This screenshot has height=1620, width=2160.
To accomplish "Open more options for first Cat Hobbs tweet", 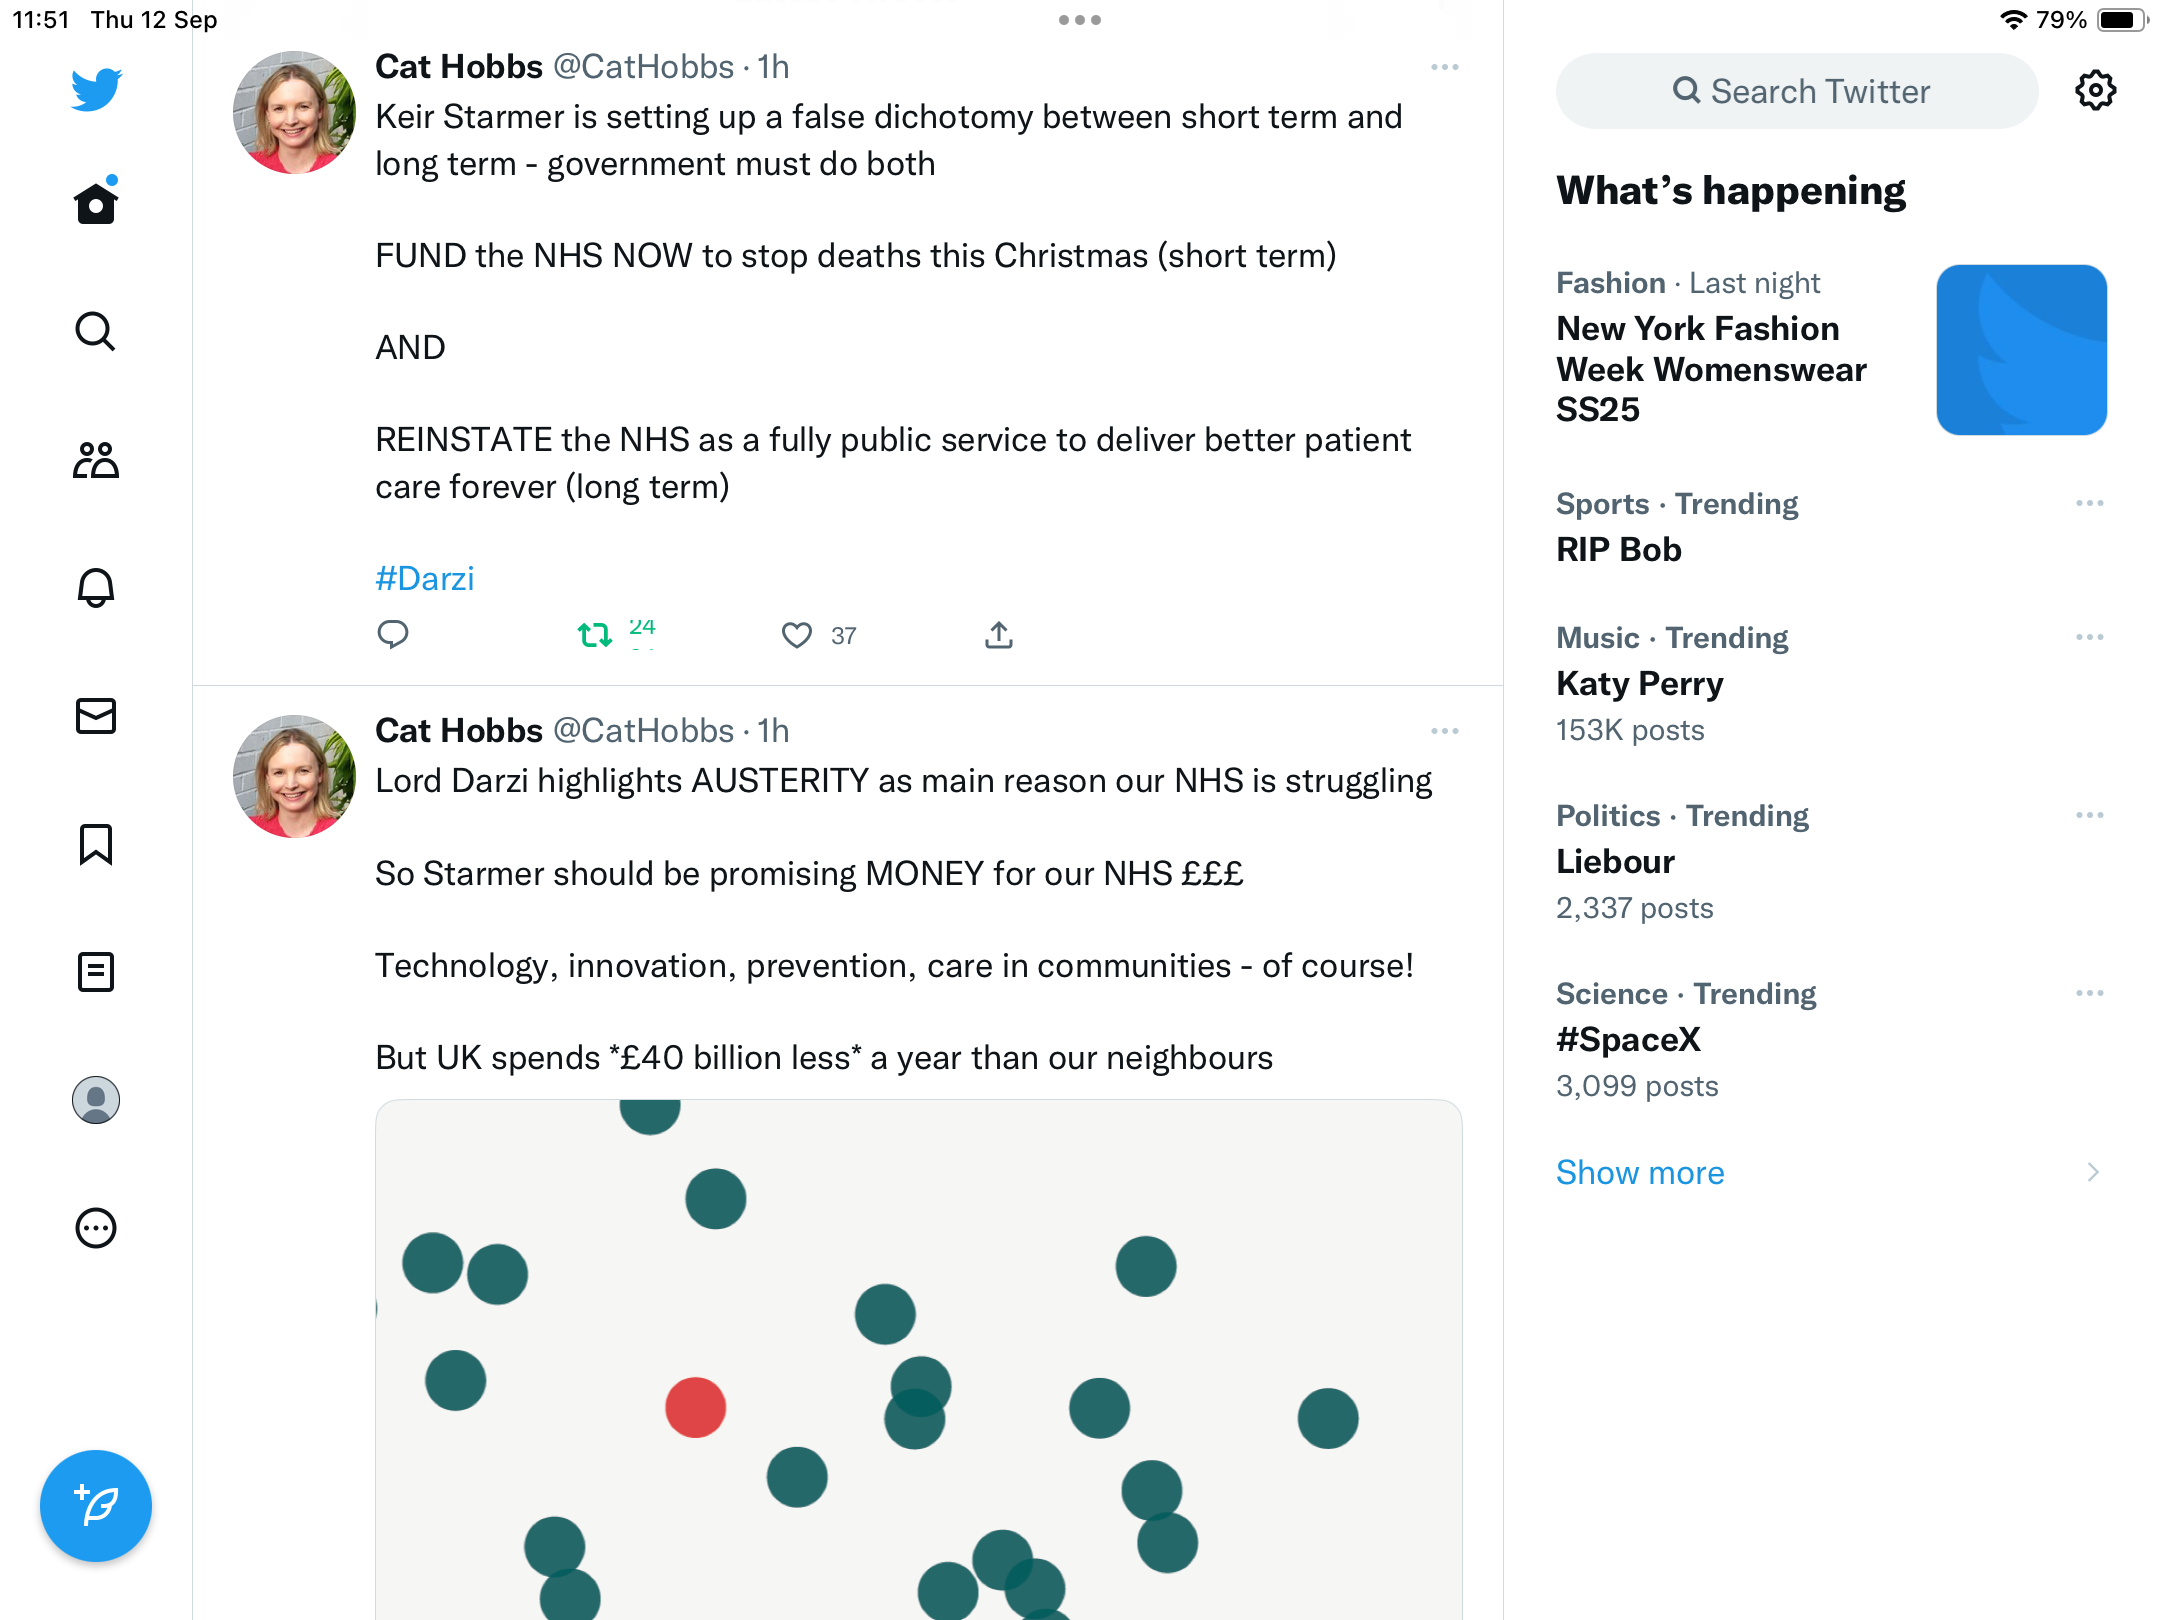I will (1445, 67).
